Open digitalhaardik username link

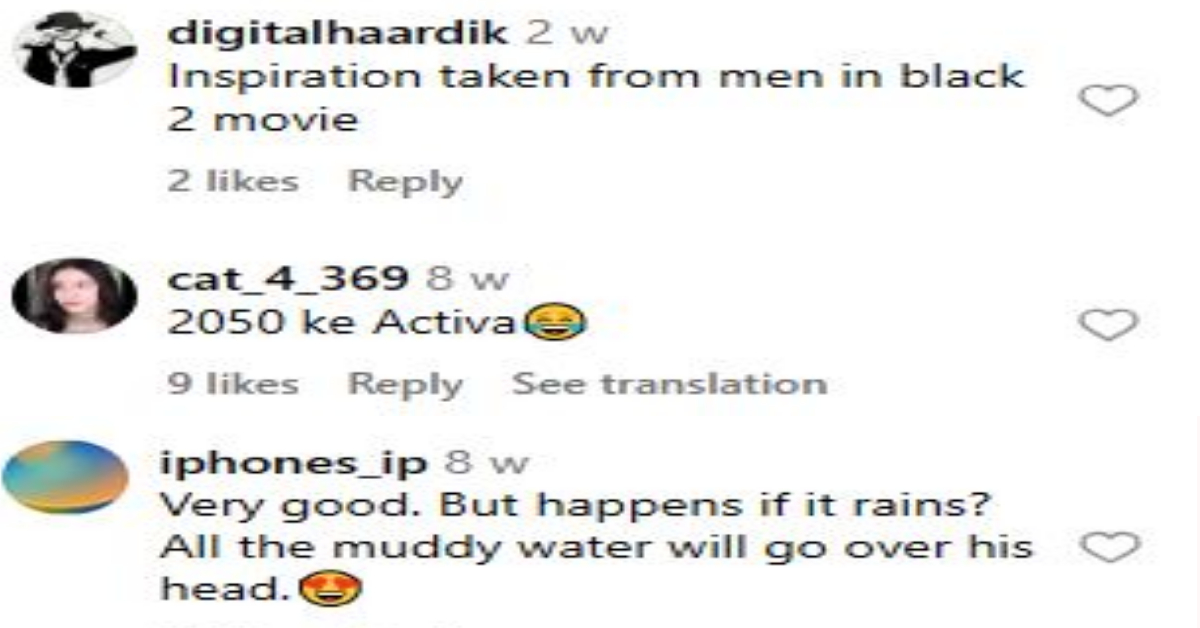tap(339, 32)
